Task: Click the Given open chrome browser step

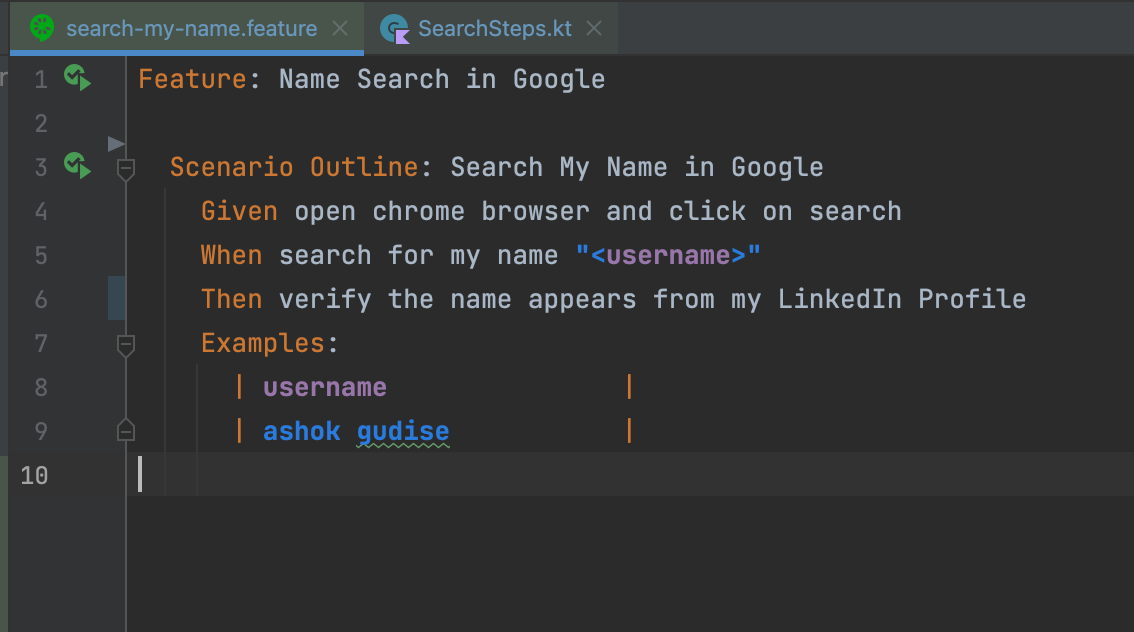Action: 550,211
